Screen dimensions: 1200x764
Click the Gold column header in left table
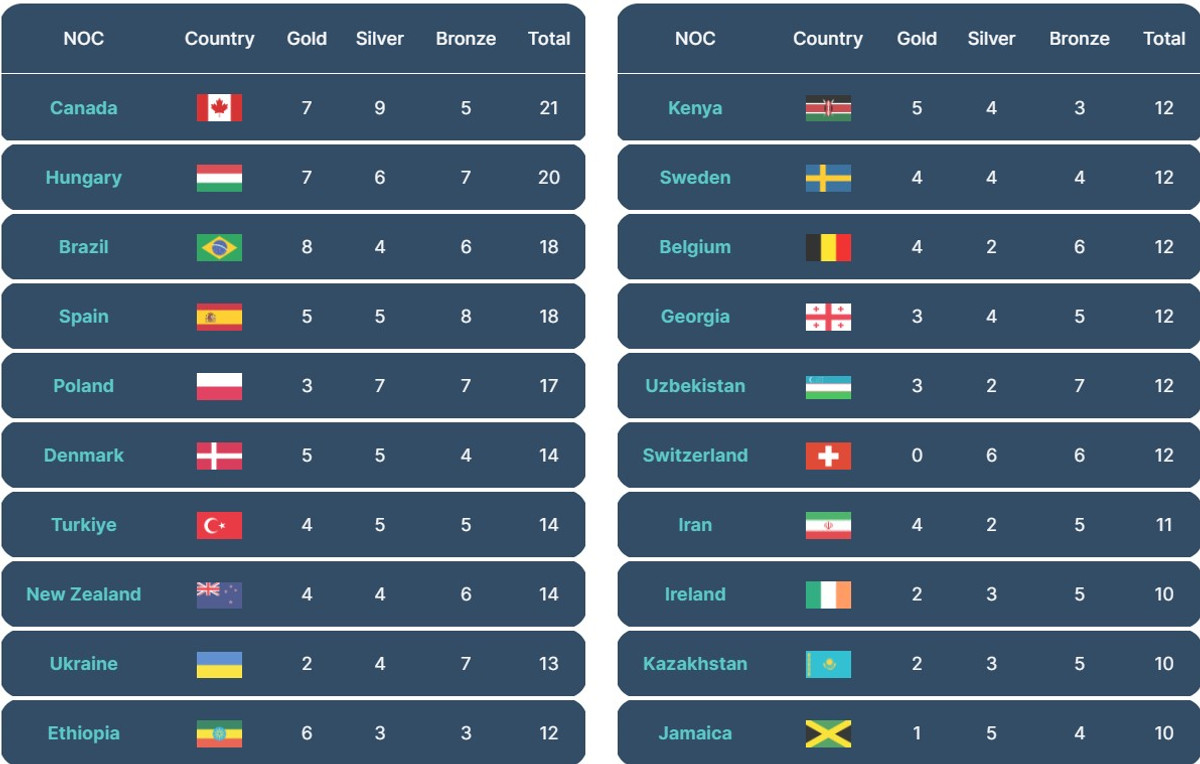click(x=307, y=39)
